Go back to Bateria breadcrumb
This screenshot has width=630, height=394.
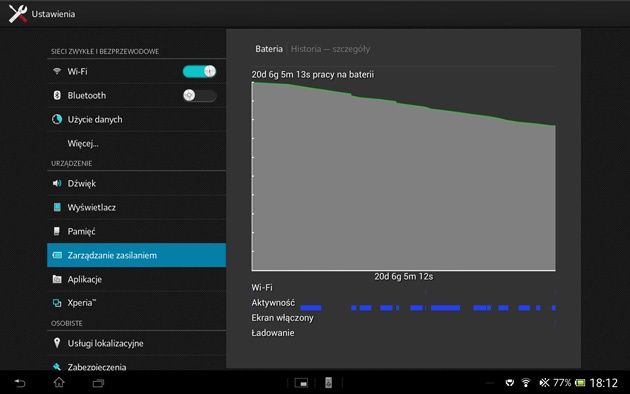[269, 49]
